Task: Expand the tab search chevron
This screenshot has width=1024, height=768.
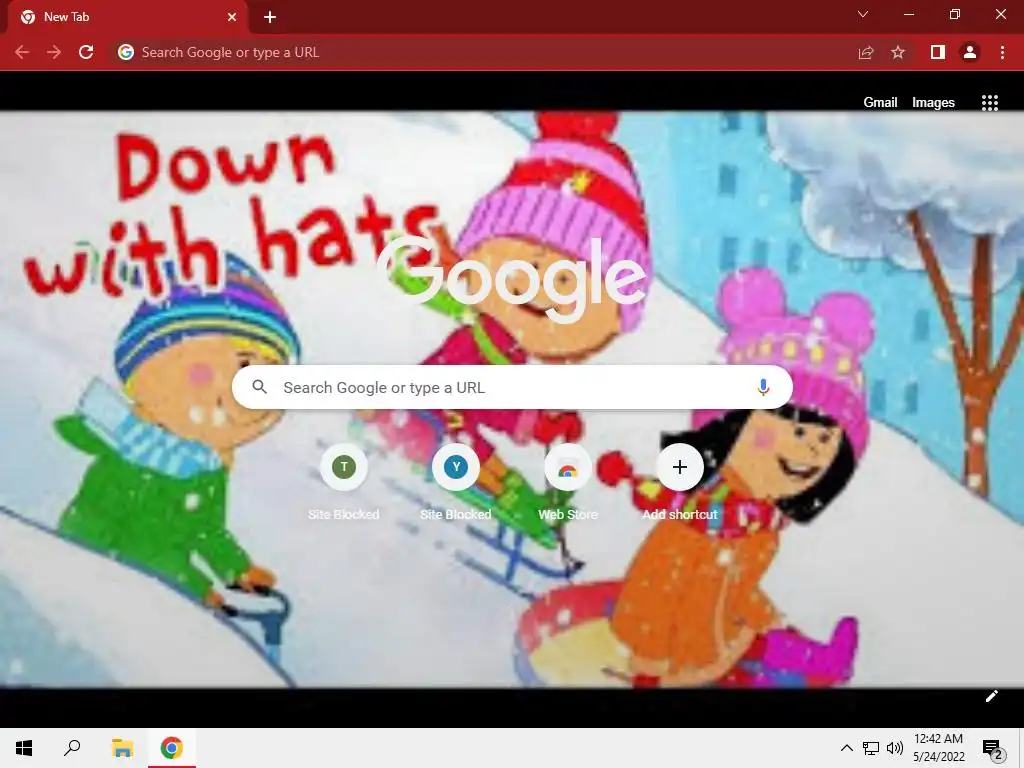Action: [863, 14]
